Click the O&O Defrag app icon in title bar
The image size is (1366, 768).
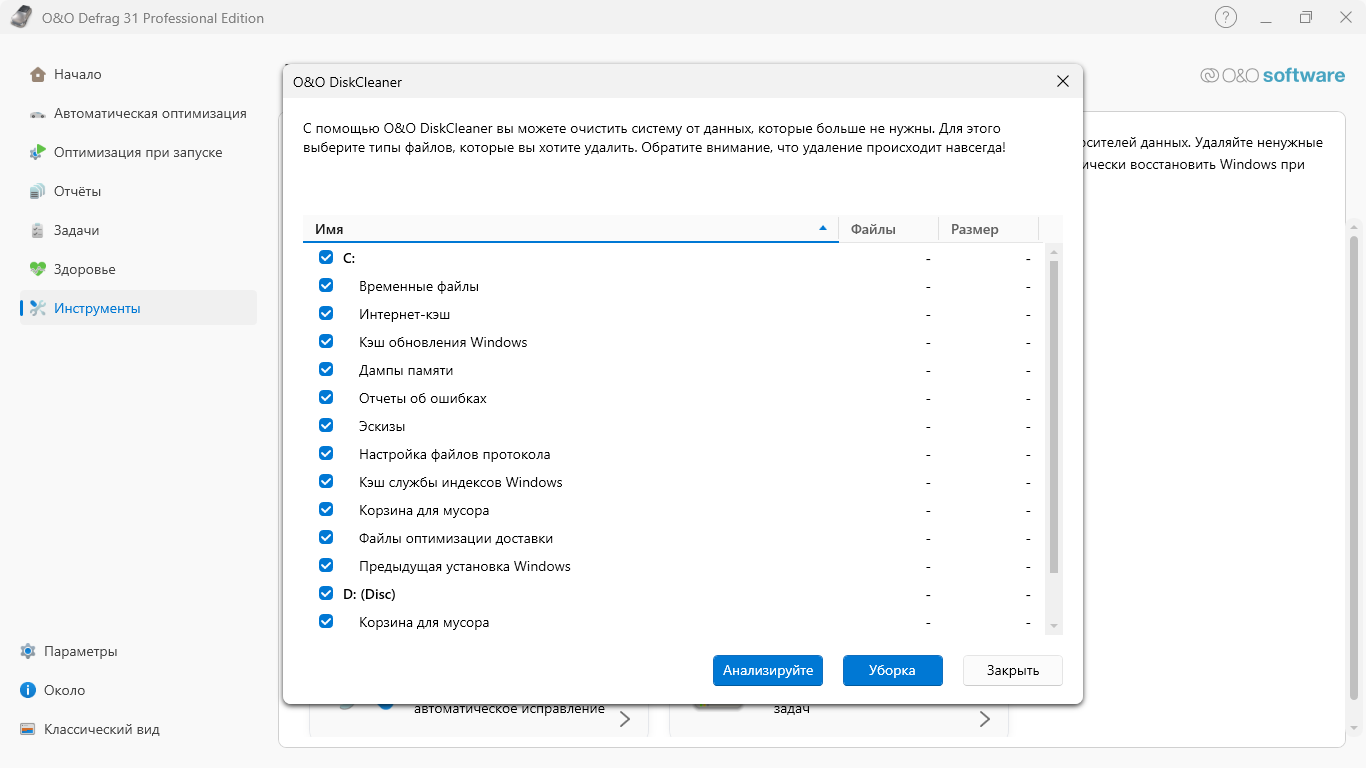click(20, 18)
